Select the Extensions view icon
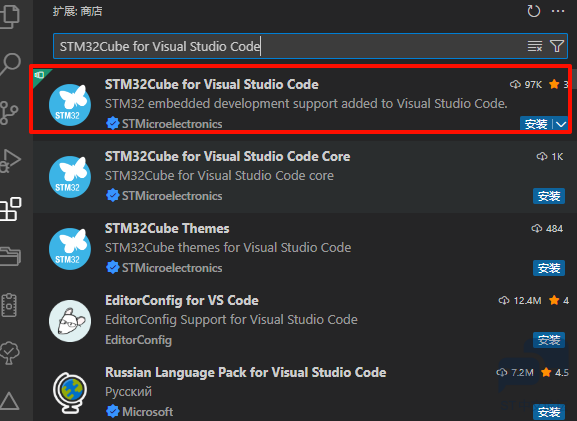Image resolution: width=577 pixels, height=421 pixels. click(10, 209)
